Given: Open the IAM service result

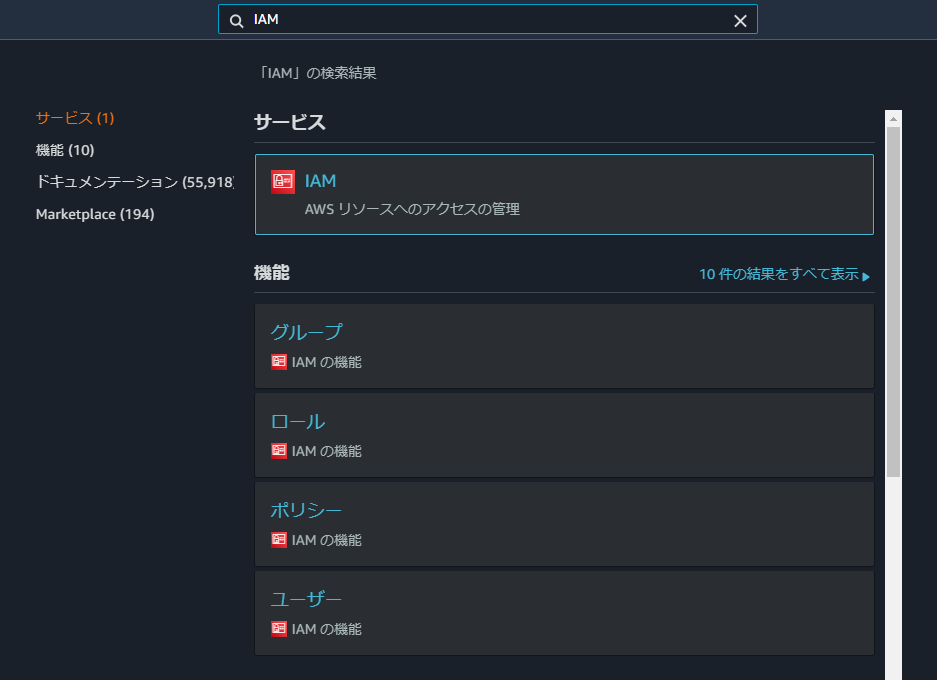Looking at the screenshot, I should [x=564, y=194].
